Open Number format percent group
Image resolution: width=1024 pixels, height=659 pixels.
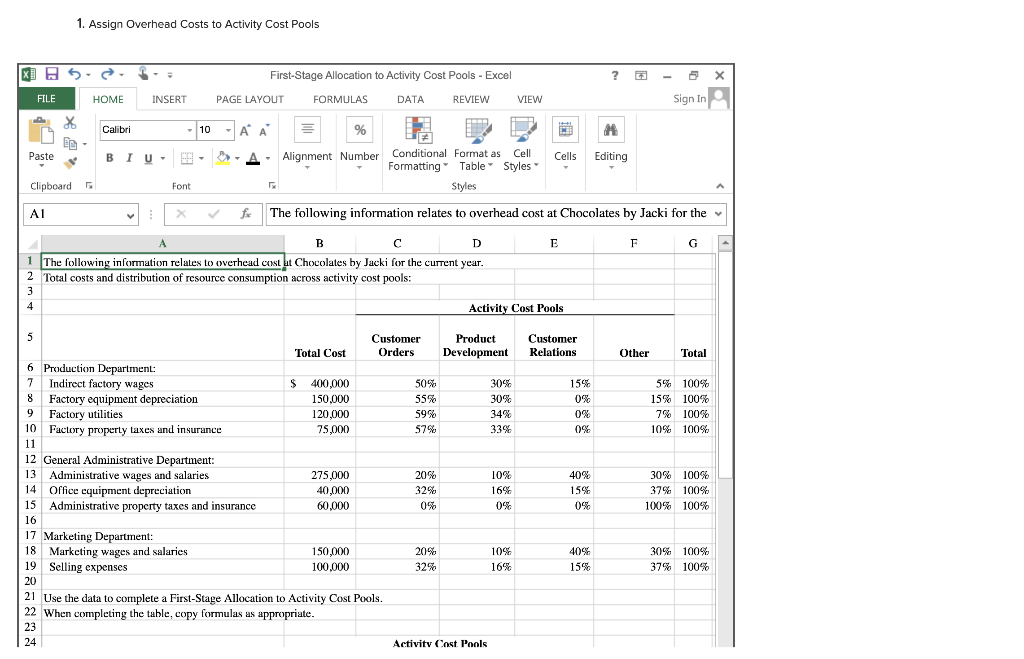click(359, 144)
